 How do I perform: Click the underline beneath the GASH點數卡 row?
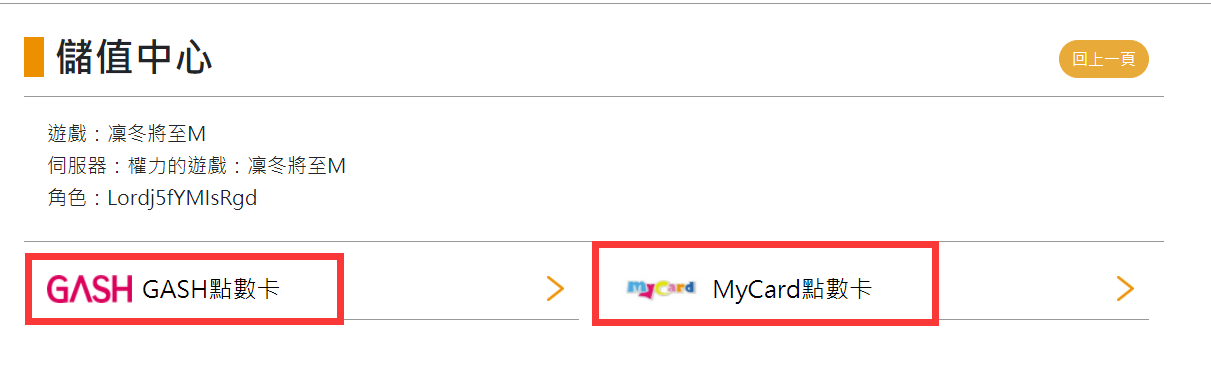pos(301,320)
